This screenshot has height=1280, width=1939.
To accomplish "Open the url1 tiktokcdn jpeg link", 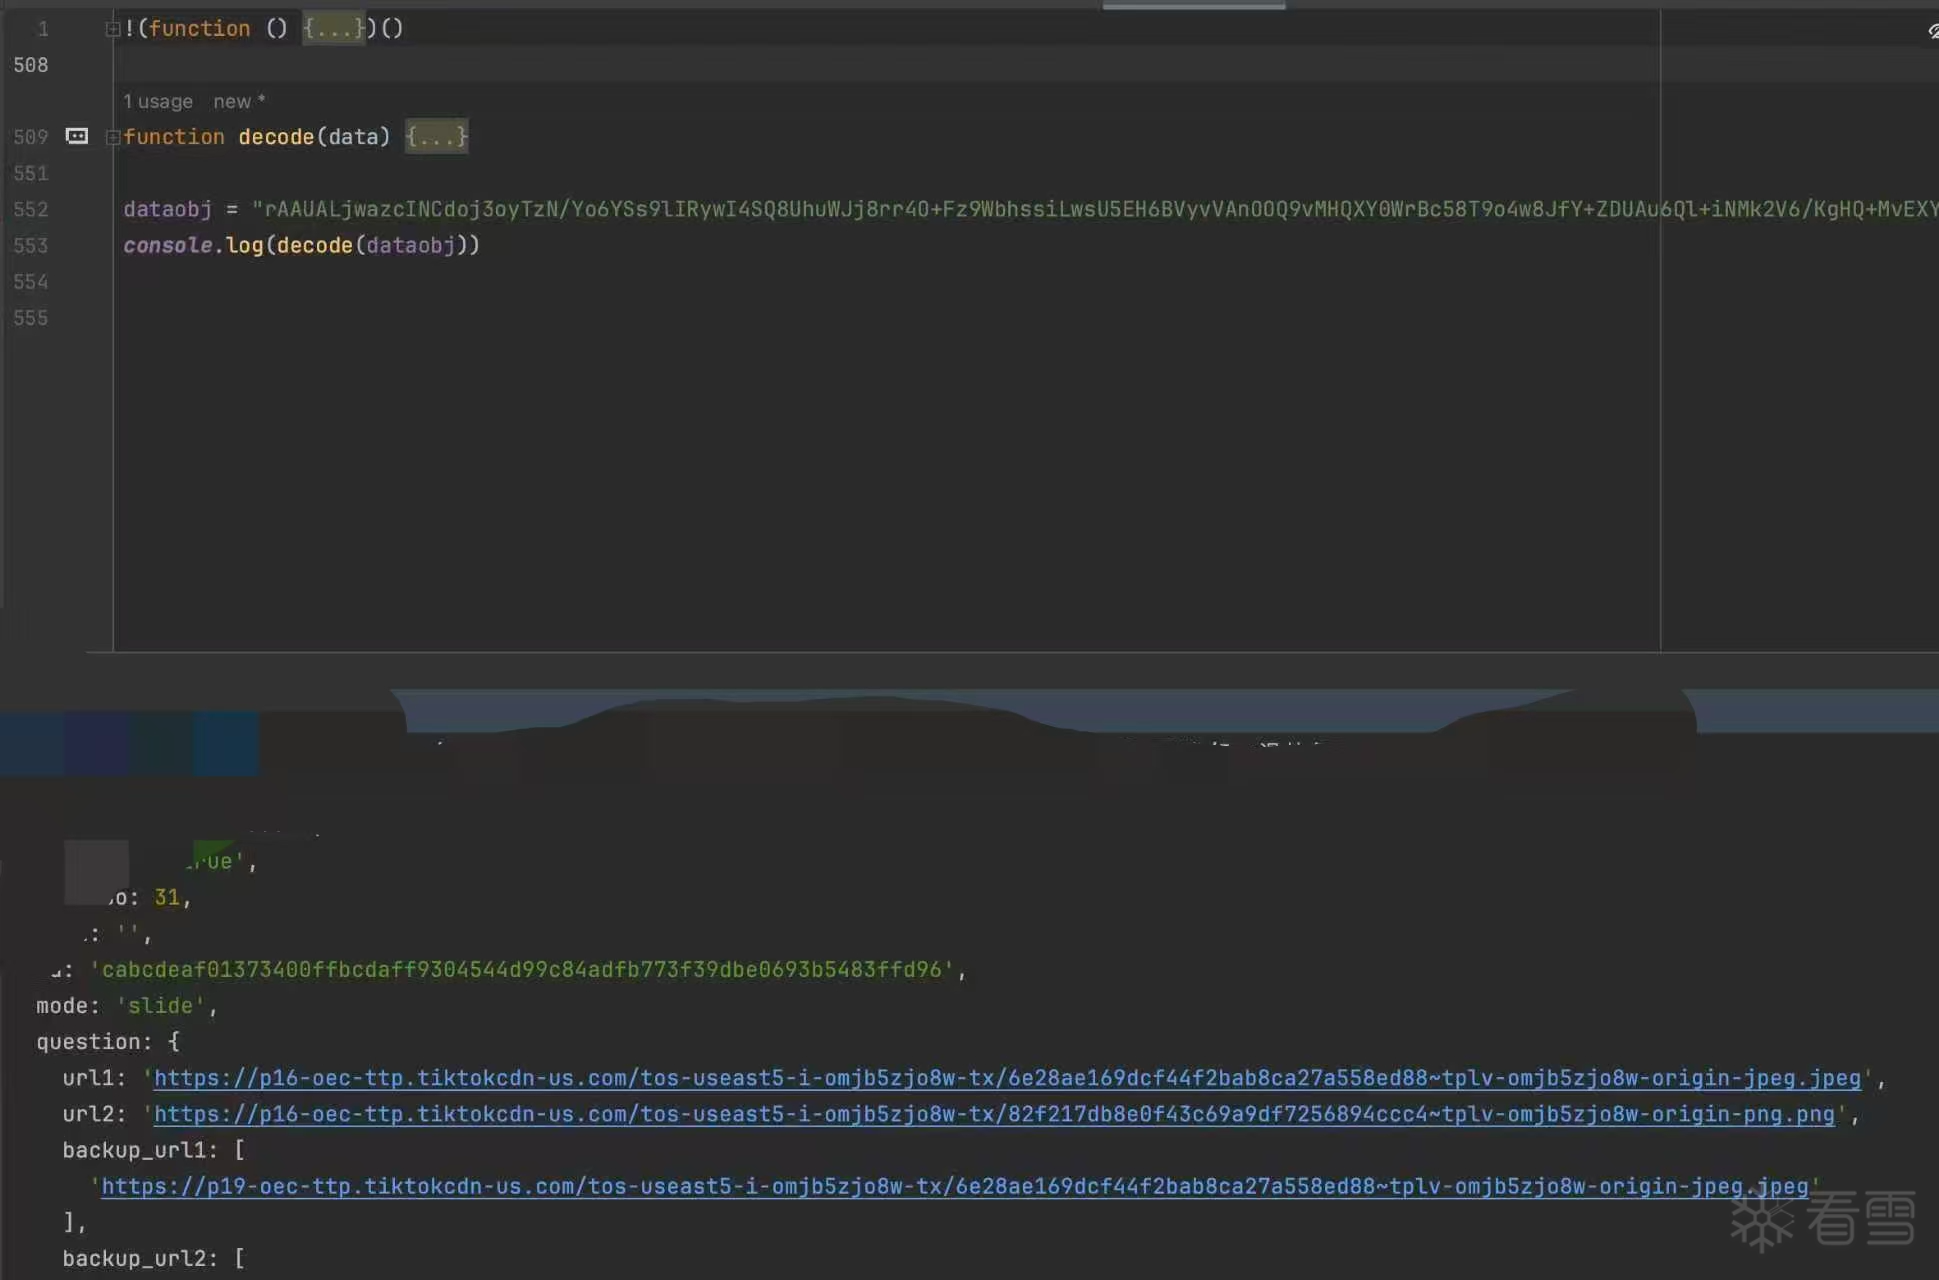I will [1006, 1078].
